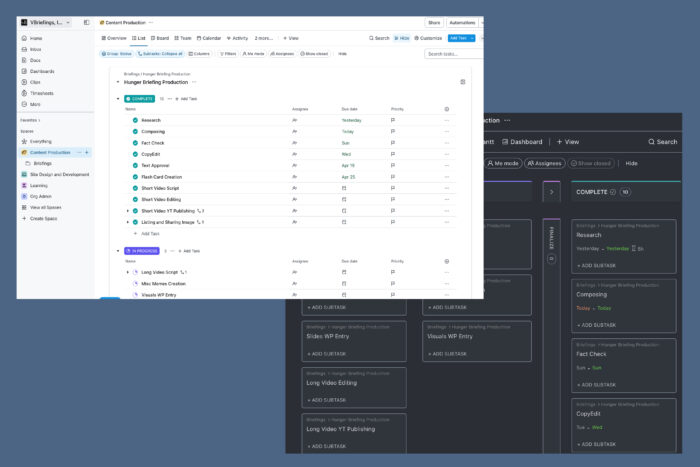Toggle Show closed in list view
Image resolution: width=700 pixels, height=467 pixels.
(x=312, y=54)
